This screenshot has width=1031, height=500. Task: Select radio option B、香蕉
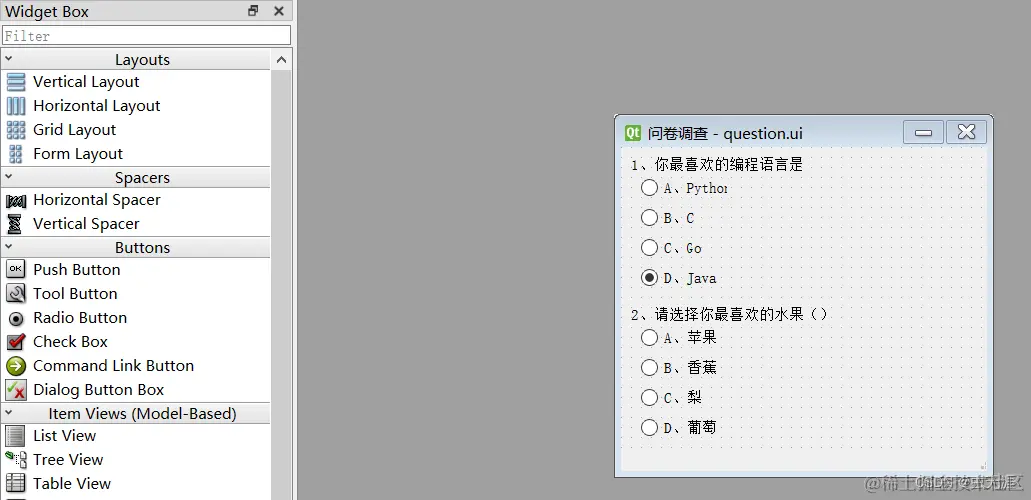click(679, 368)
